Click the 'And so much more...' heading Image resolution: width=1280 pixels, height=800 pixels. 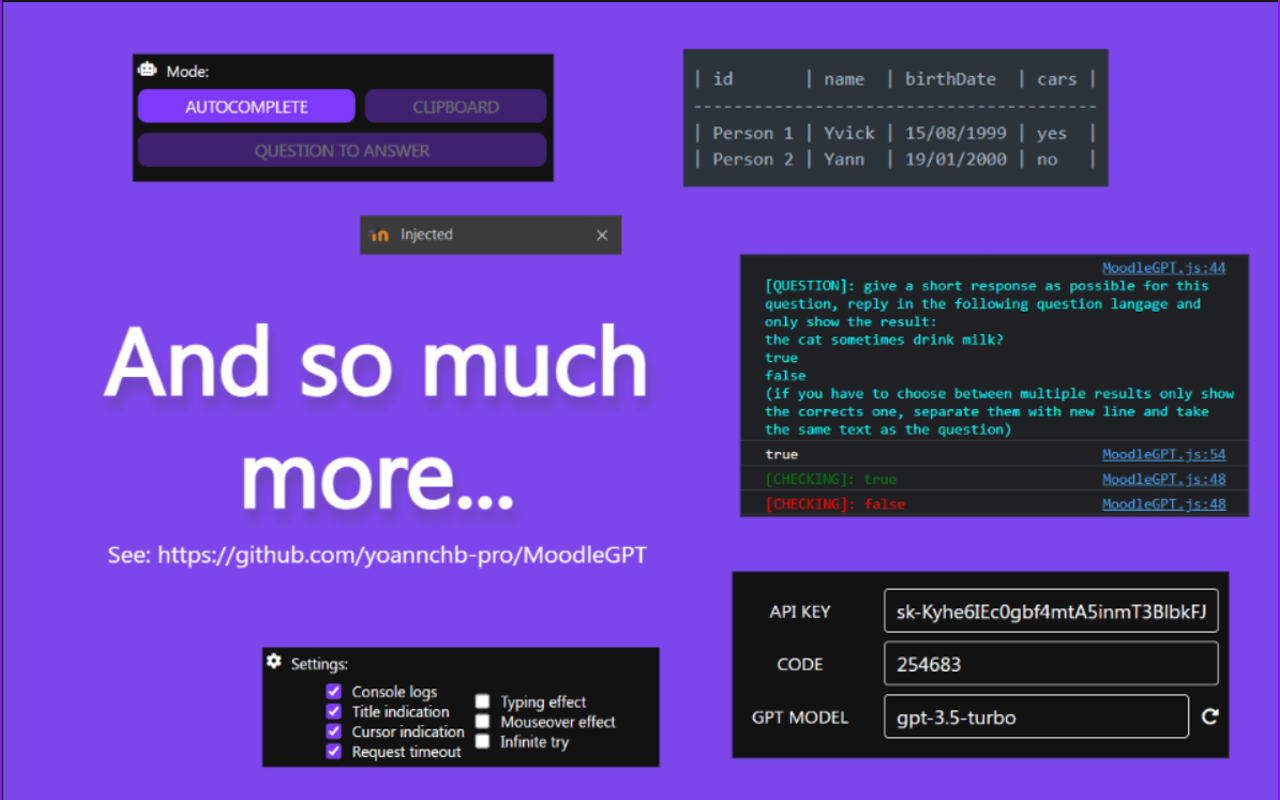tap(376, 417)
